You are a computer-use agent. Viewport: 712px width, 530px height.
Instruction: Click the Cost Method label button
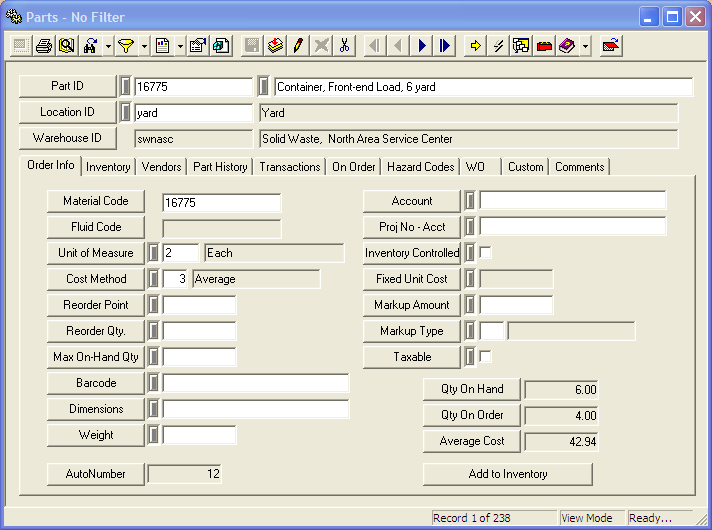click(x=96, y=279)
